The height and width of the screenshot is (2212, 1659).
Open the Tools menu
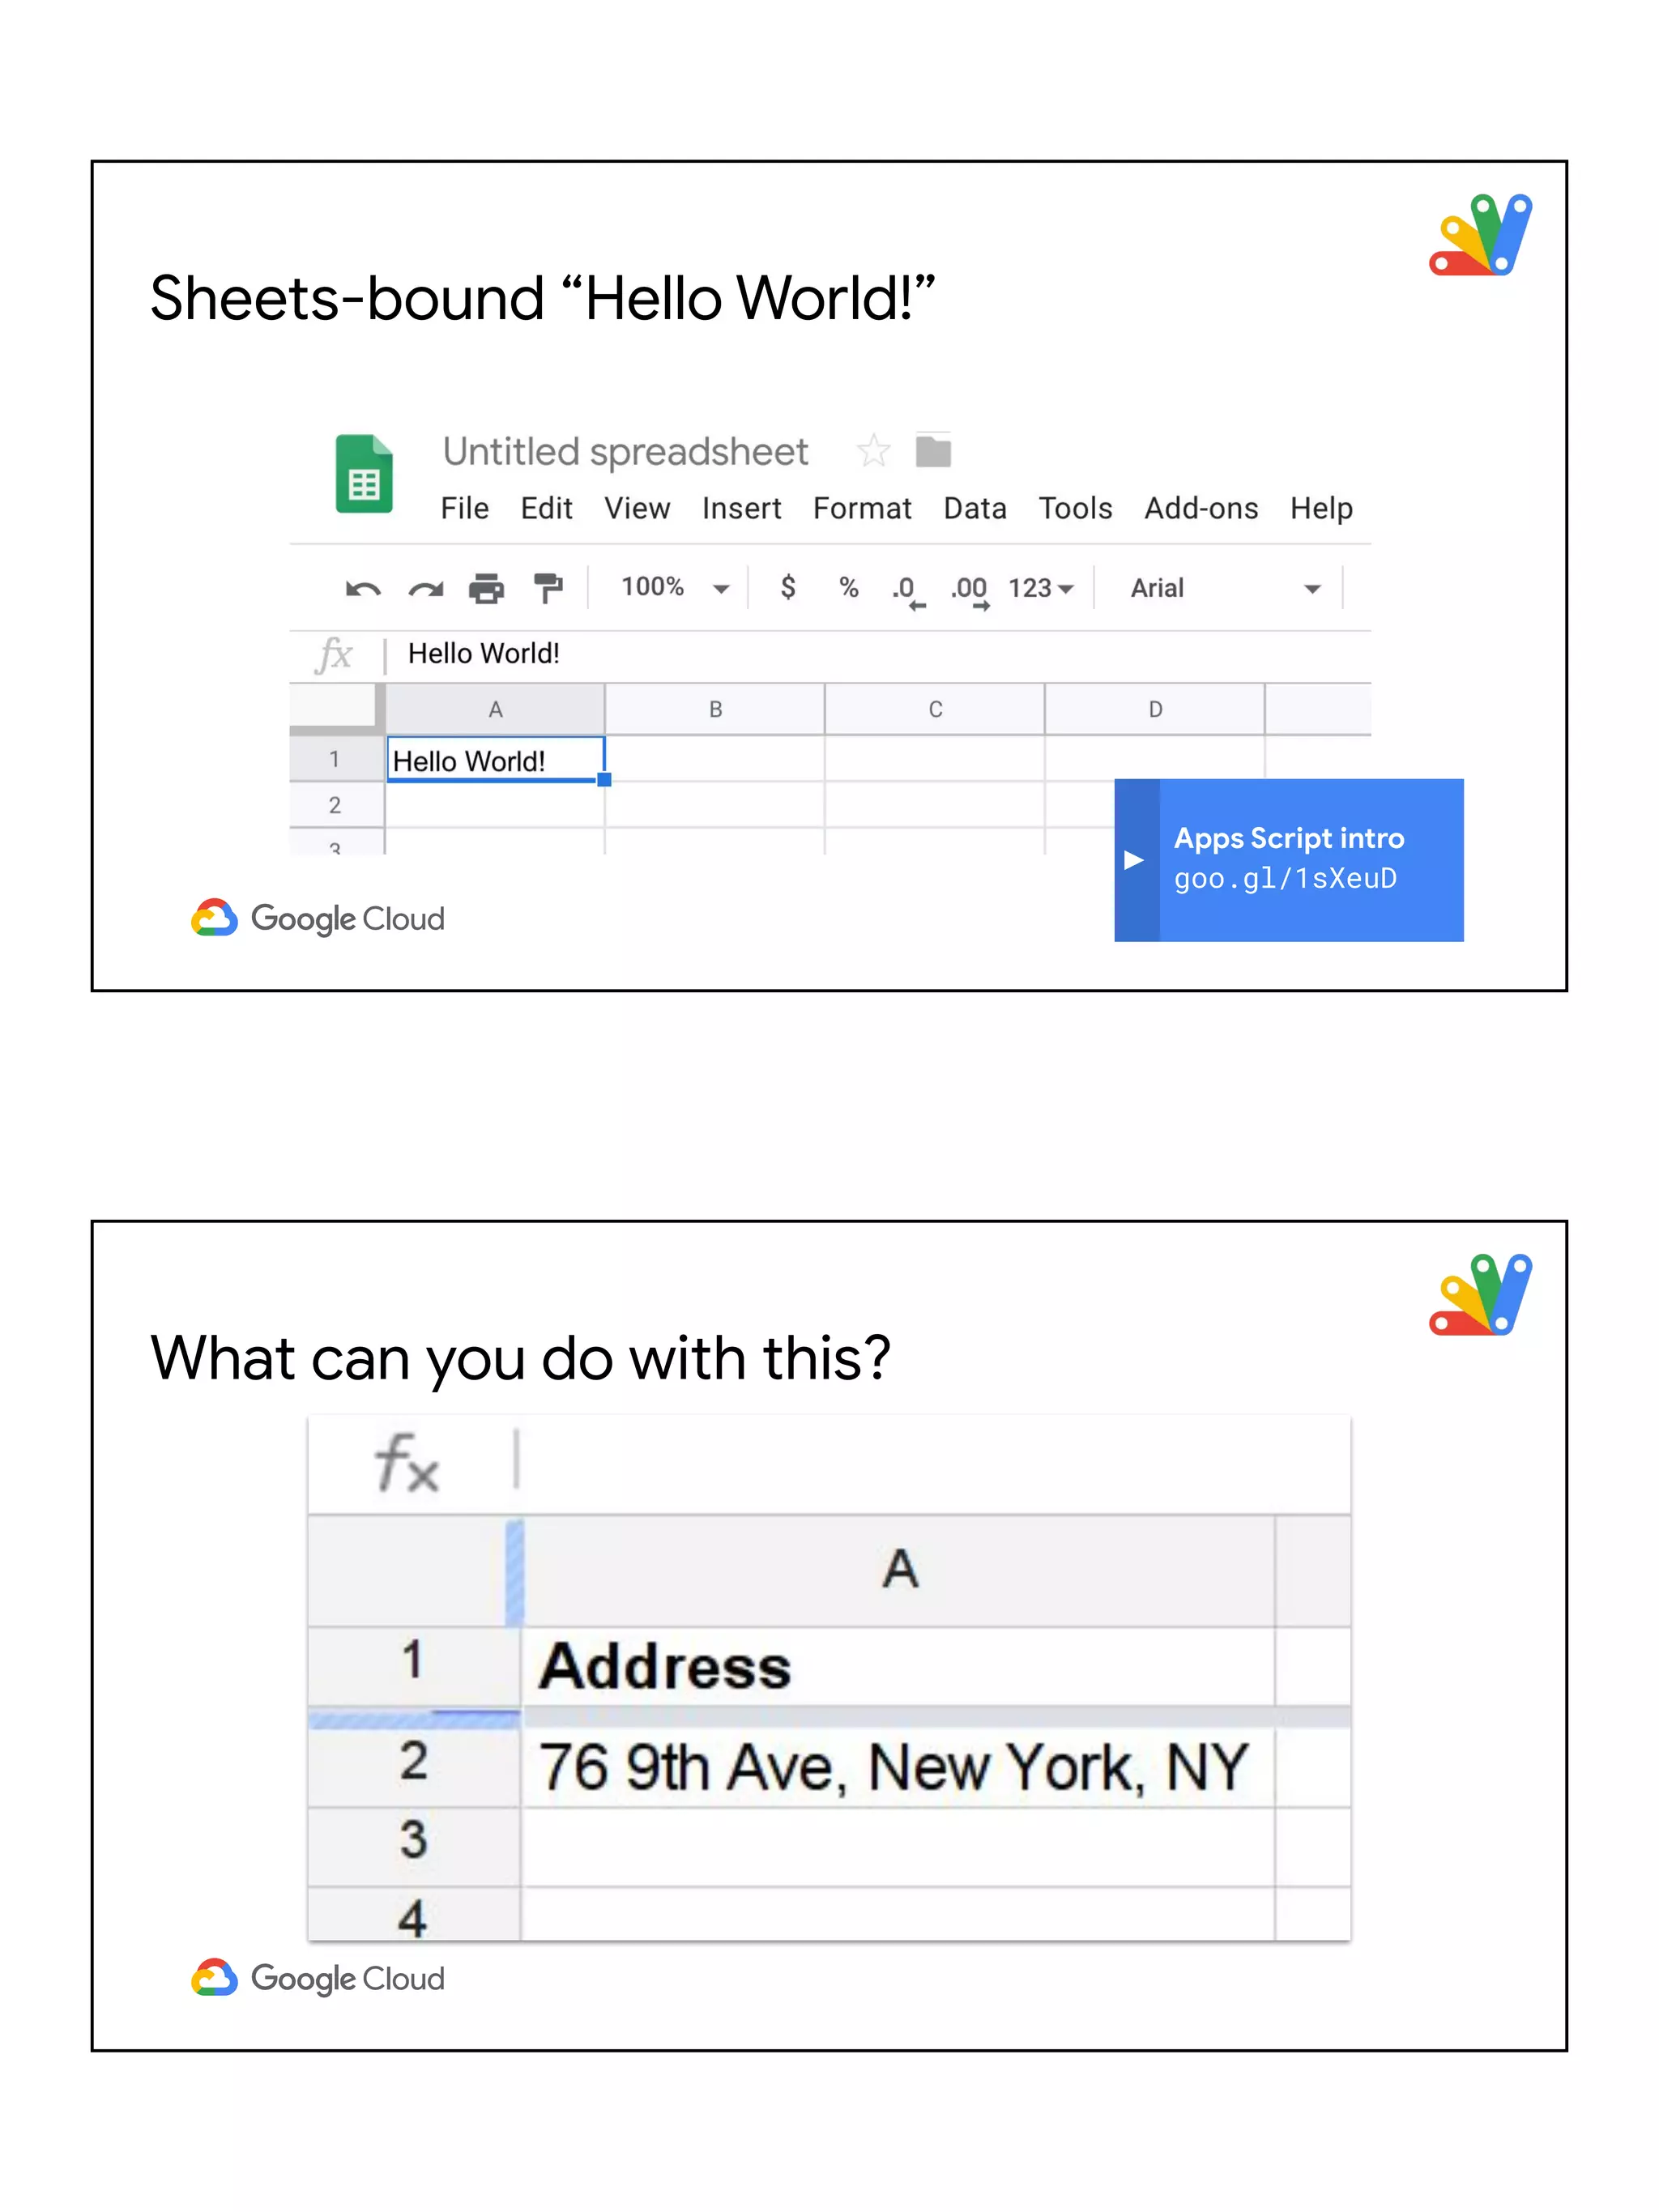click(x=1075, y=508)
